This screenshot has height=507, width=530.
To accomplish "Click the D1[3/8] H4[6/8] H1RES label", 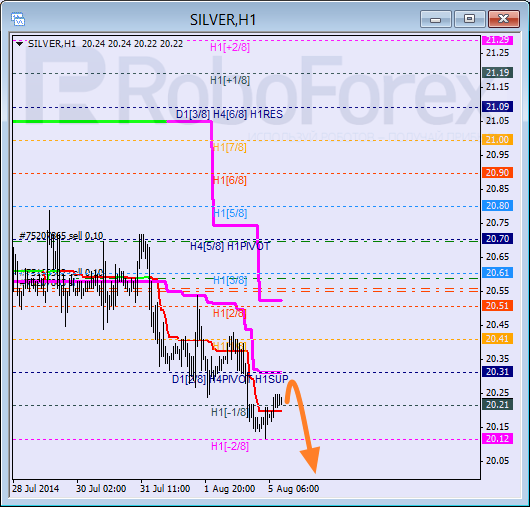I will coord(230,114).
